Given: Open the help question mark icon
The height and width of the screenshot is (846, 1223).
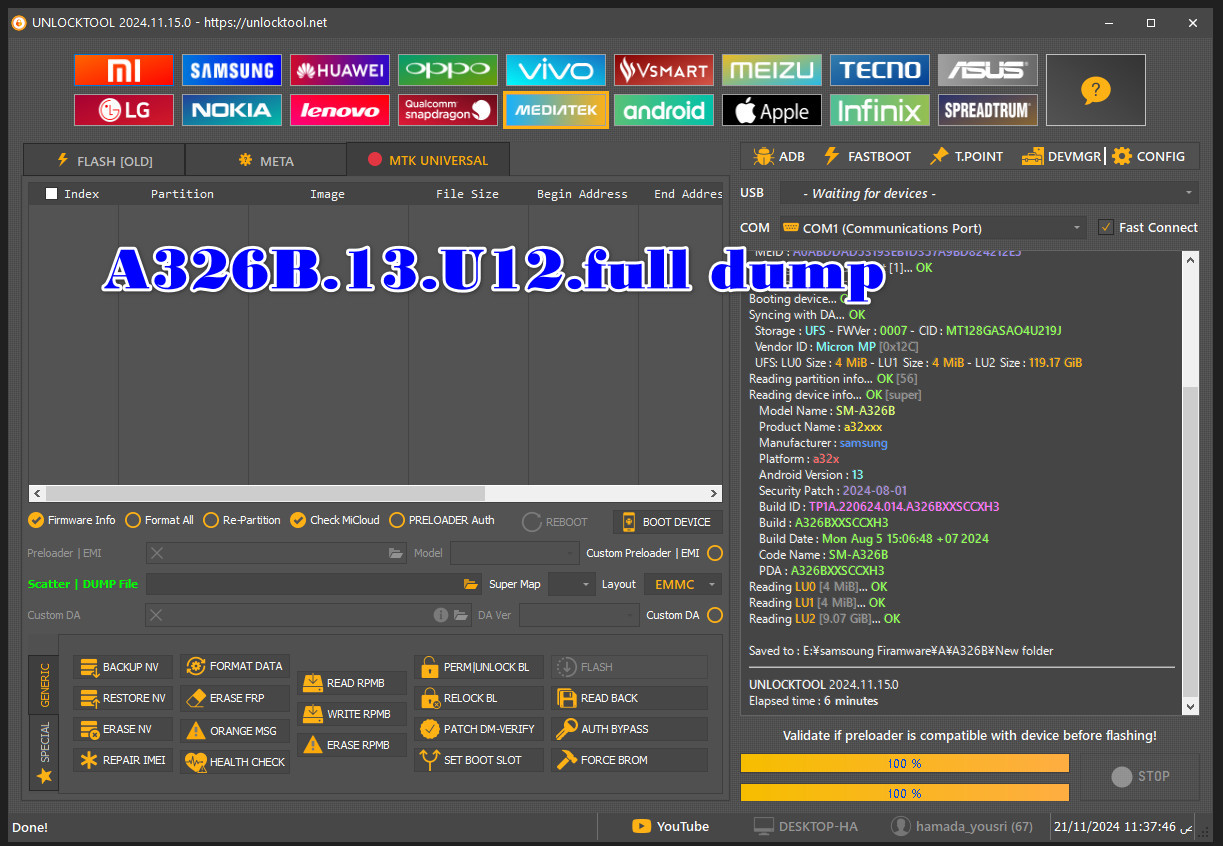Looking at the screenshot, I should [x=1096, y=90].
